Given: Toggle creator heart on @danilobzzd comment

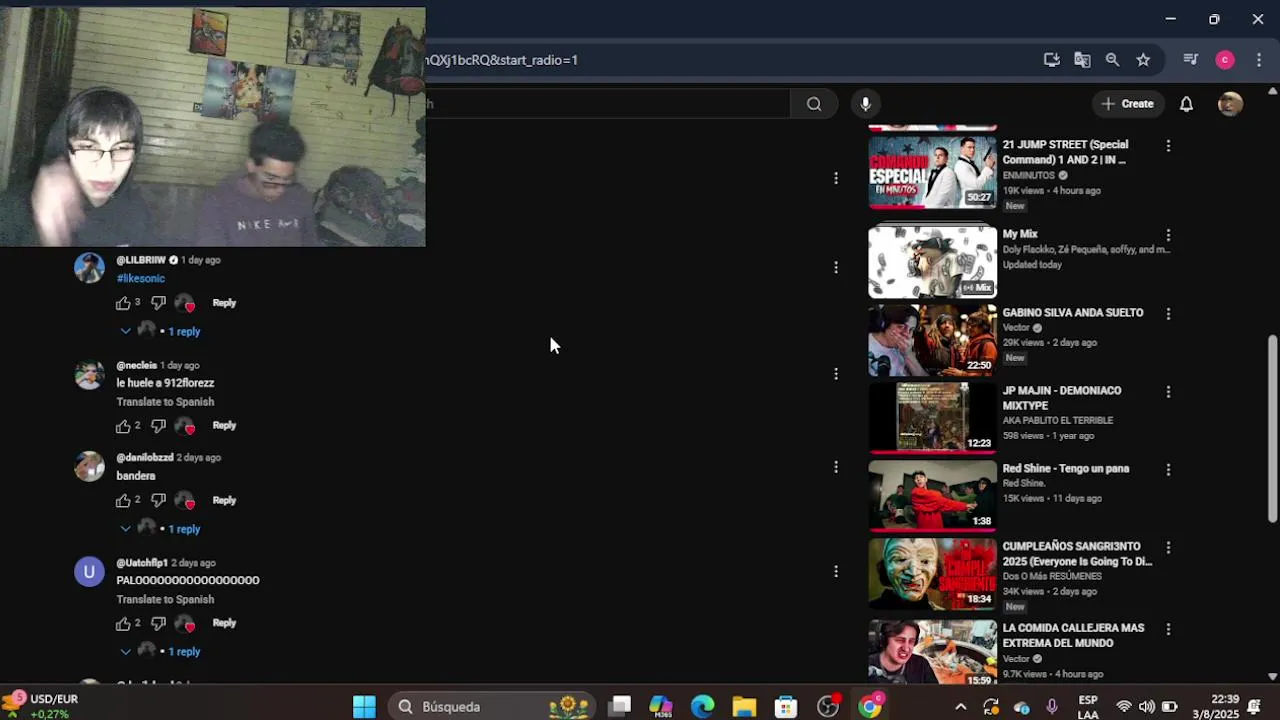Looking at the screenshot, I should pyautogui.click(x=185, y=501).
